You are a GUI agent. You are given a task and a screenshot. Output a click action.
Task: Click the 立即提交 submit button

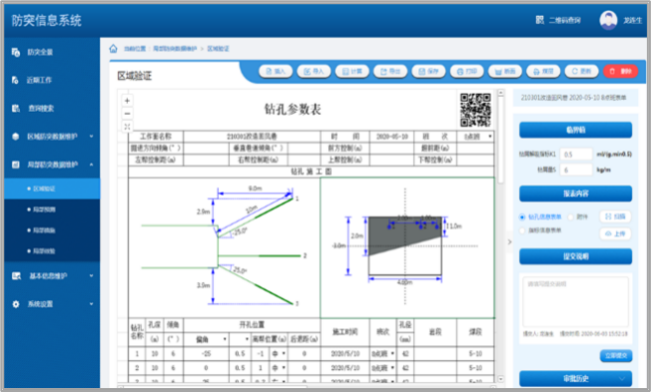tap(616, 355)
